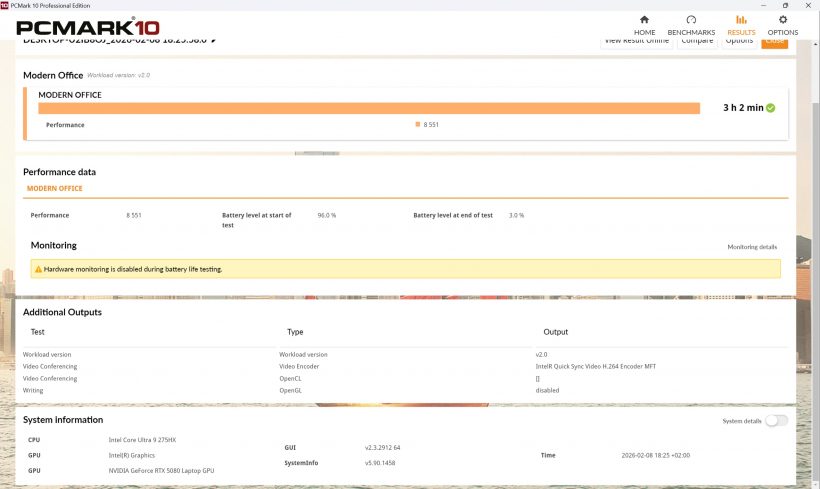Click the orange Performance legend square
The image size is (820, 489).
(418, 124)
